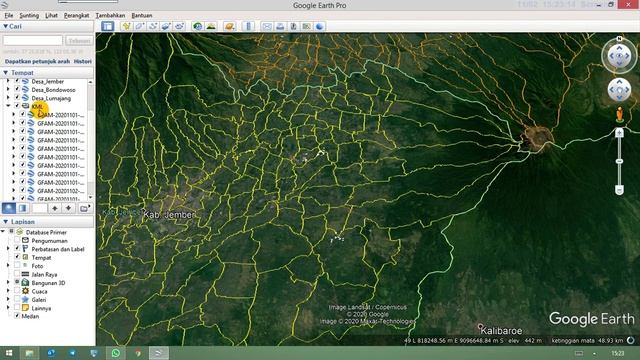Select the Add Image Overlay tool
640x360 pixels.
(166, 26)
